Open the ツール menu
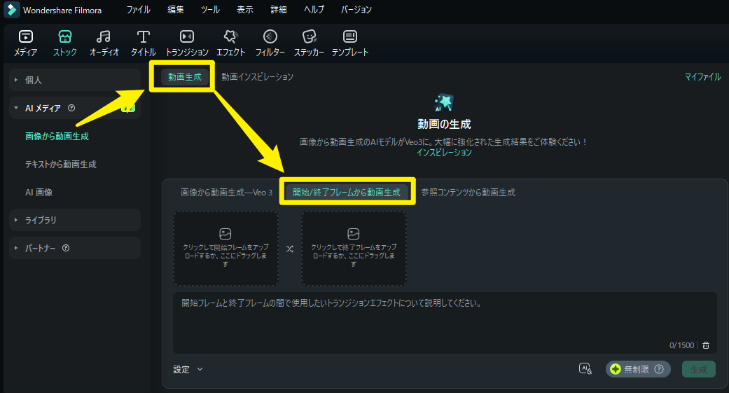This screenshot has height=394, width=729. pos(210,9)
